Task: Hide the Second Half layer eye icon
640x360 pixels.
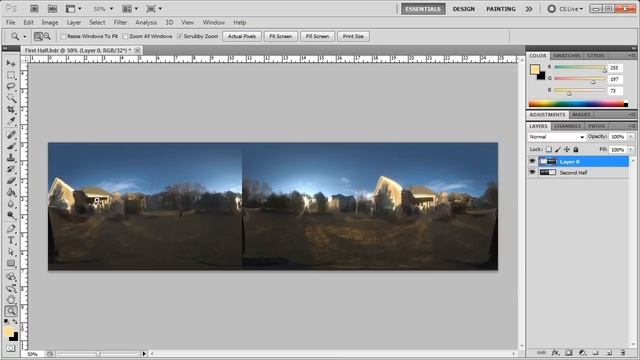Action: 532,173
